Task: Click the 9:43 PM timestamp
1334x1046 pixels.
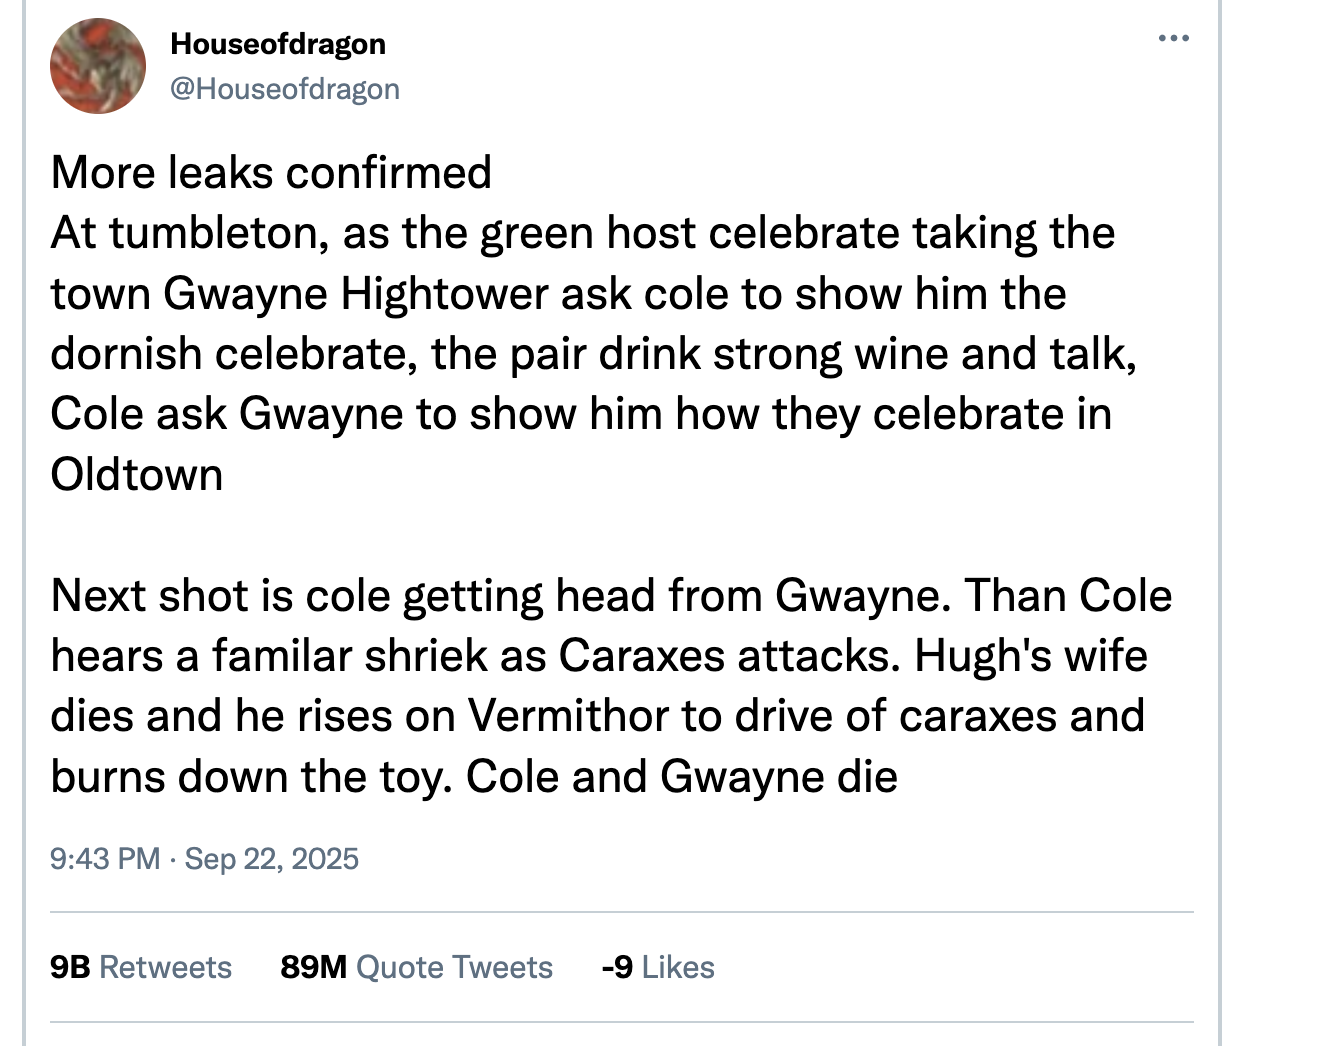Action: pos(105,859)
